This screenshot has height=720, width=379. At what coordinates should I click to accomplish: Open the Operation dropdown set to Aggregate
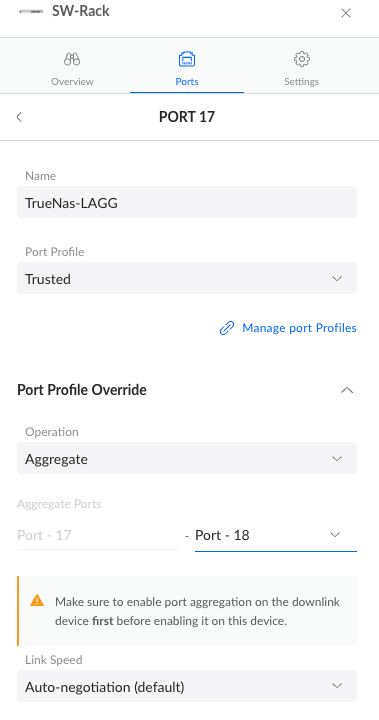pyautogui.click(x=187, y=458)
